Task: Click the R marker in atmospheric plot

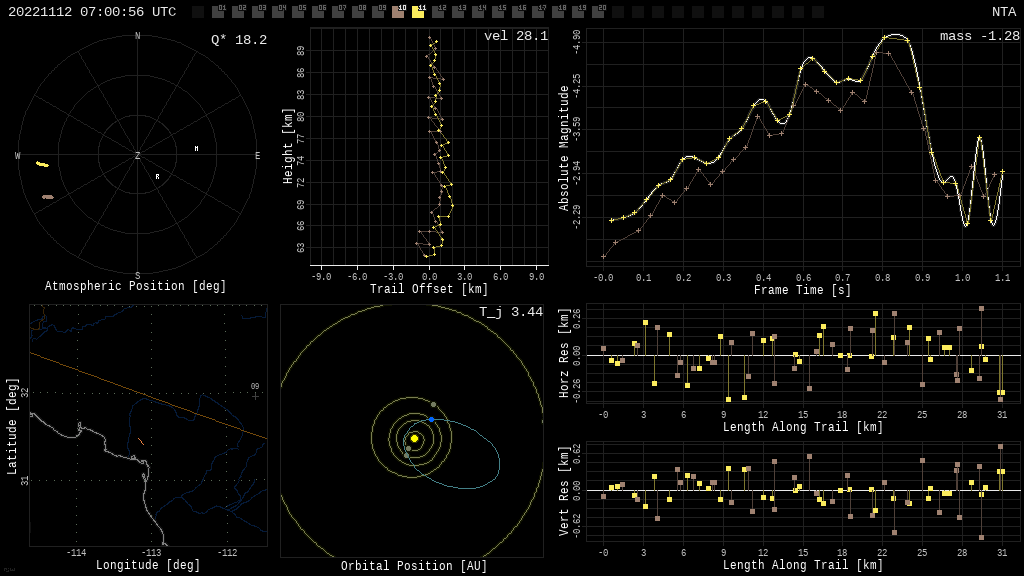Action: tap(157, 176)
